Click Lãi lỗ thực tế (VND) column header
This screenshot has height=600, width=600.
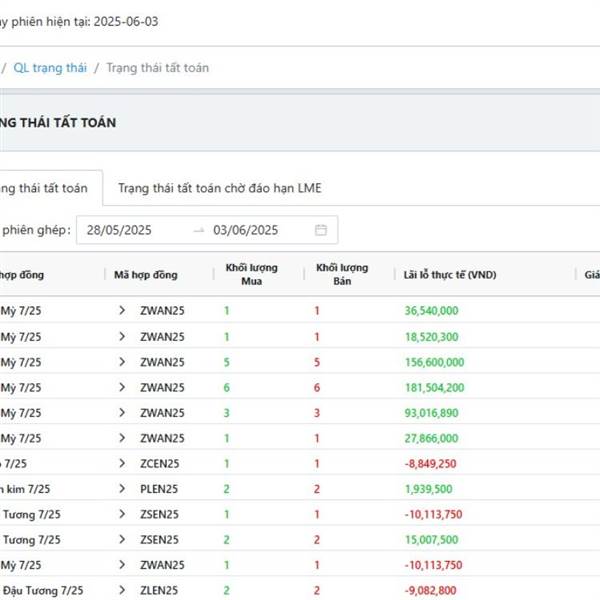pos(450,275)
